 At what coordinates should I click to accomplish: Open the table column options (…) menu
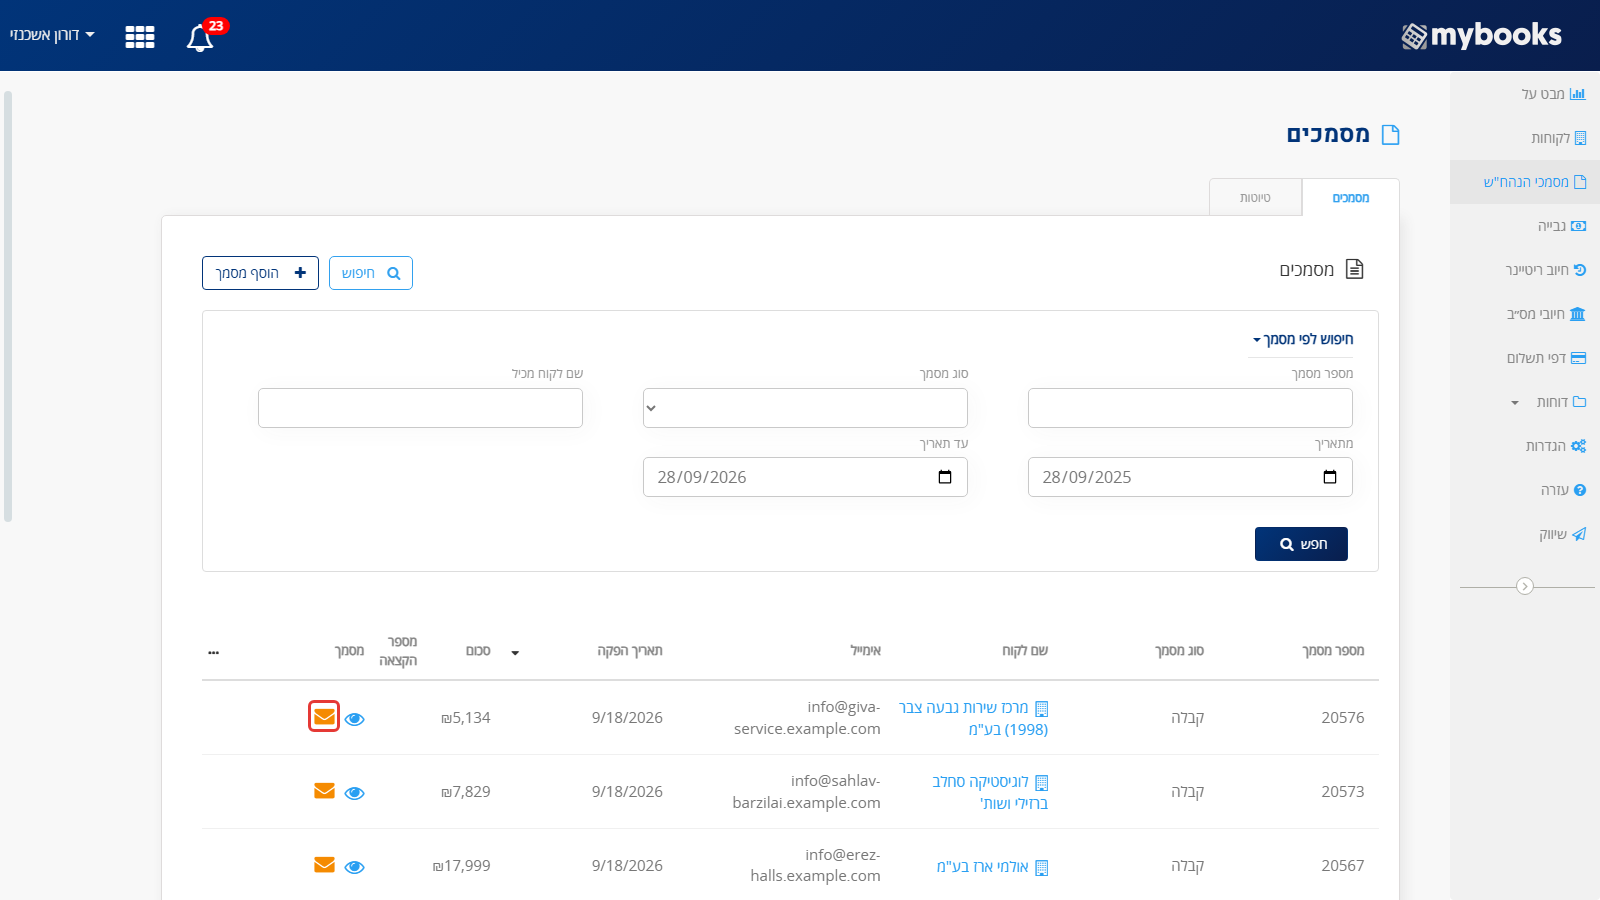(x=213, y=652)
